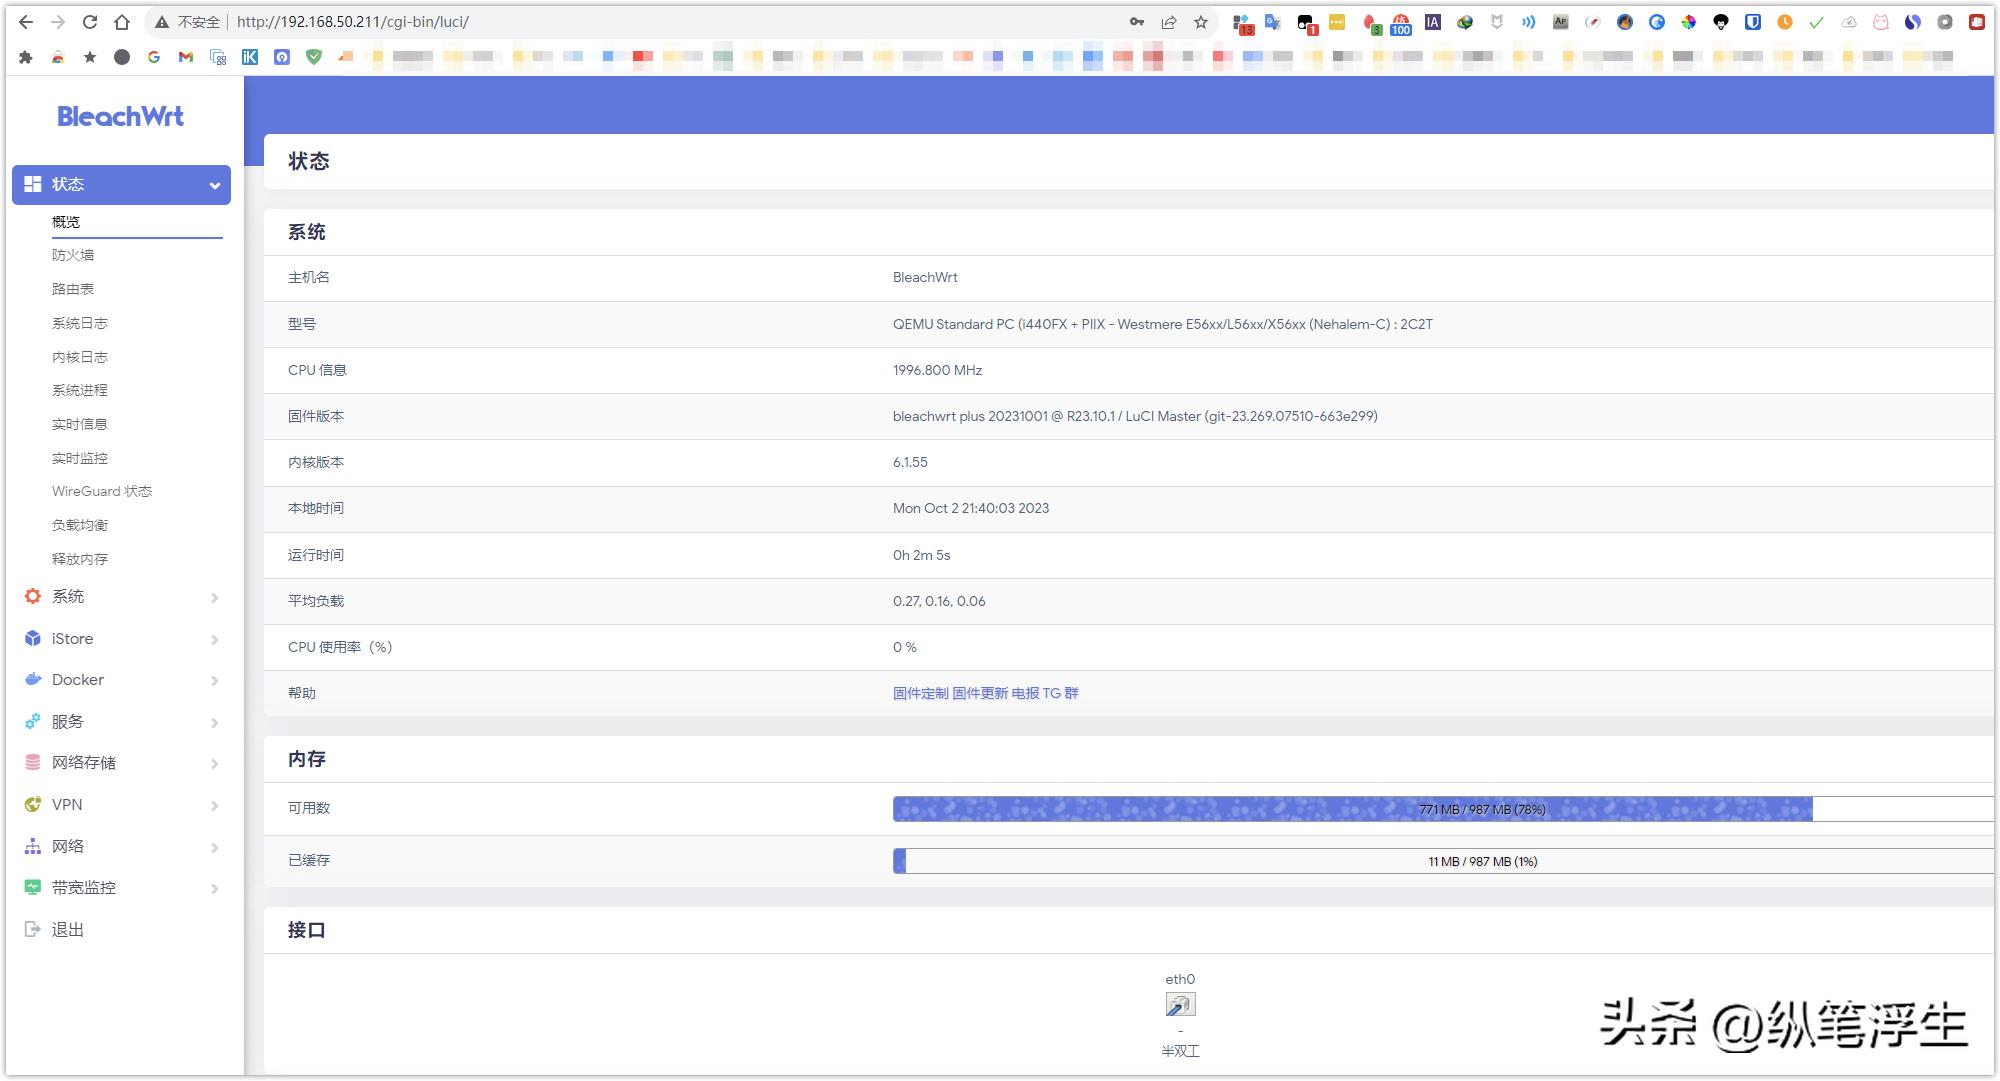Click the Docker whale sidebar icon
Image resolution: width=2000 pixels, height=1081 pixels.
33,680
